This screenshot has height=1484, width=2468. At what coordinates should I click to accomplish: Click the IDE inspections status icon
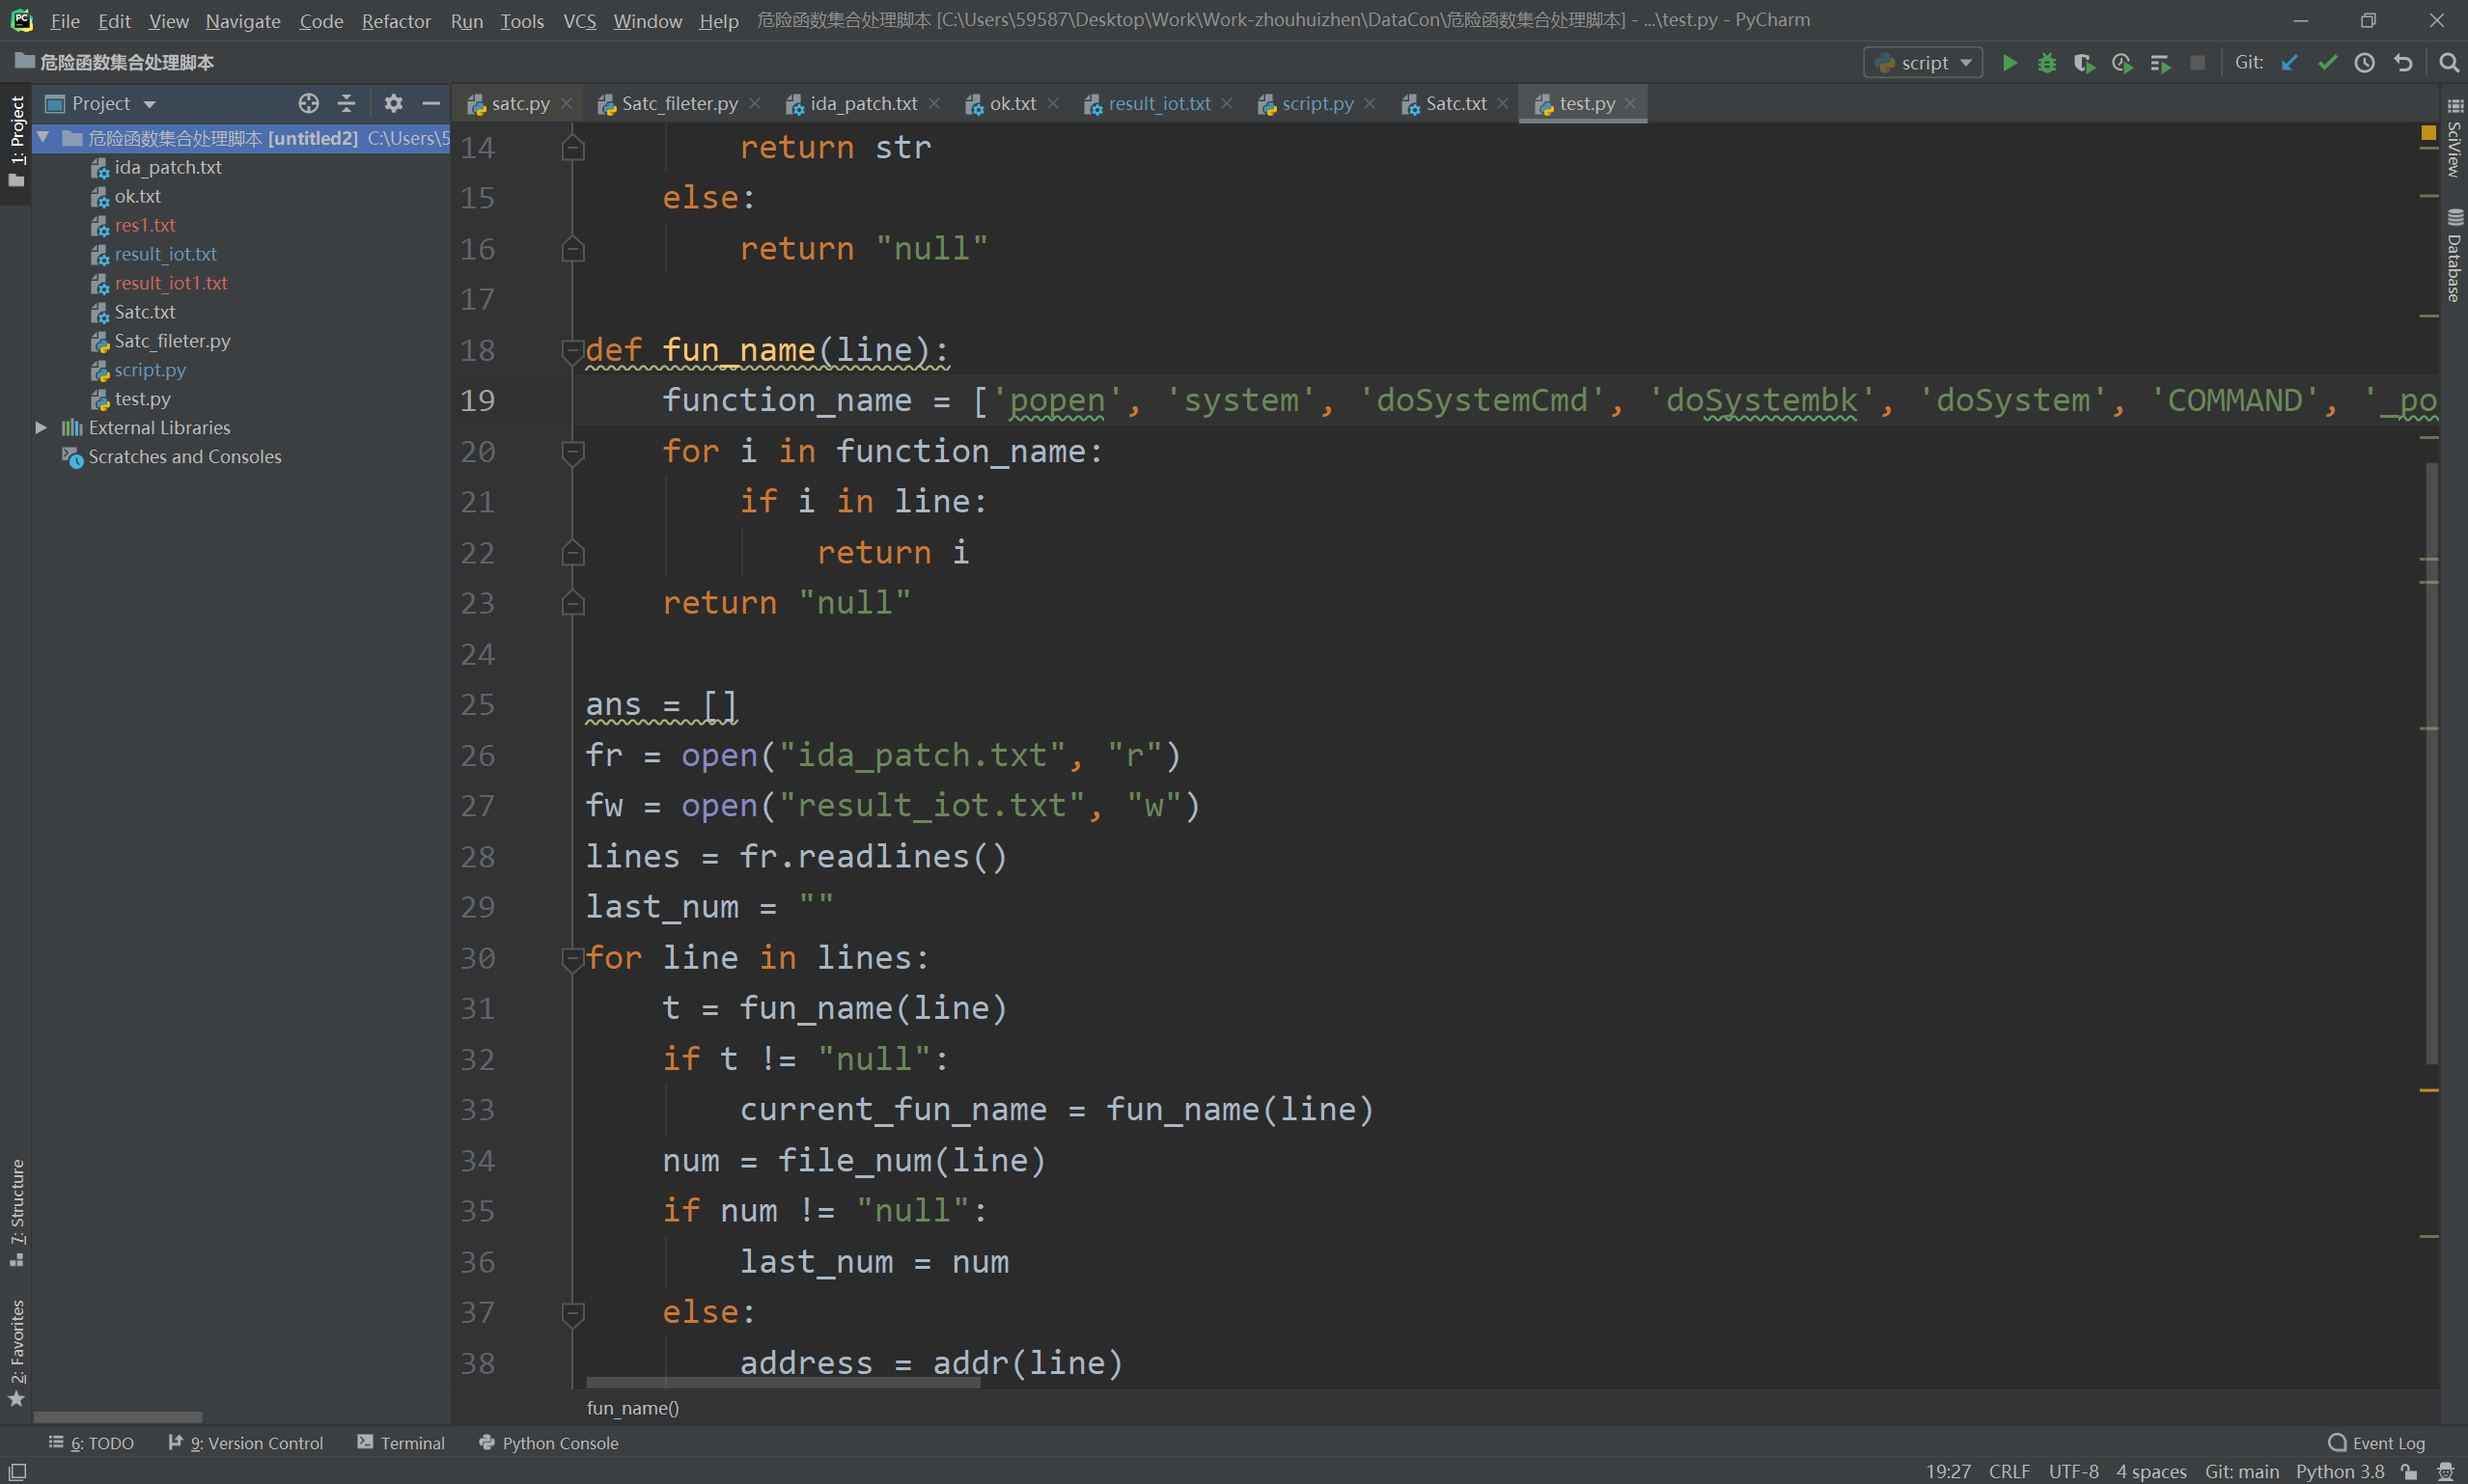coord(2446,1471)
